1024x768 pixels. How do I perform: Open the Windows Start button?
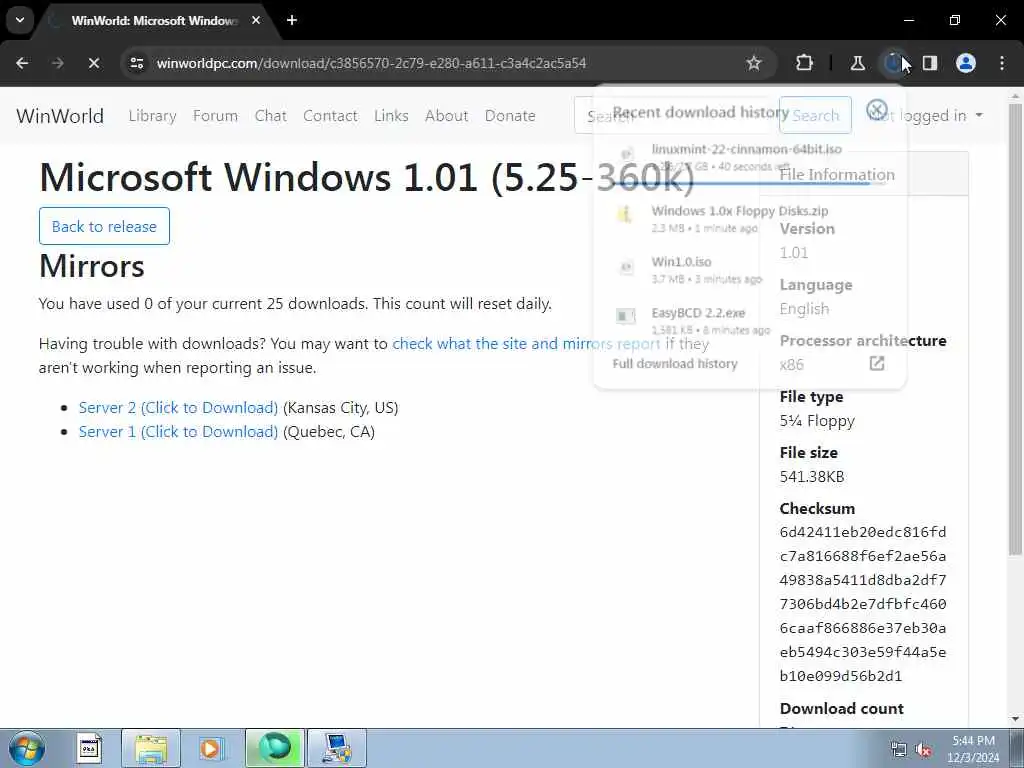tap(26, 748)
